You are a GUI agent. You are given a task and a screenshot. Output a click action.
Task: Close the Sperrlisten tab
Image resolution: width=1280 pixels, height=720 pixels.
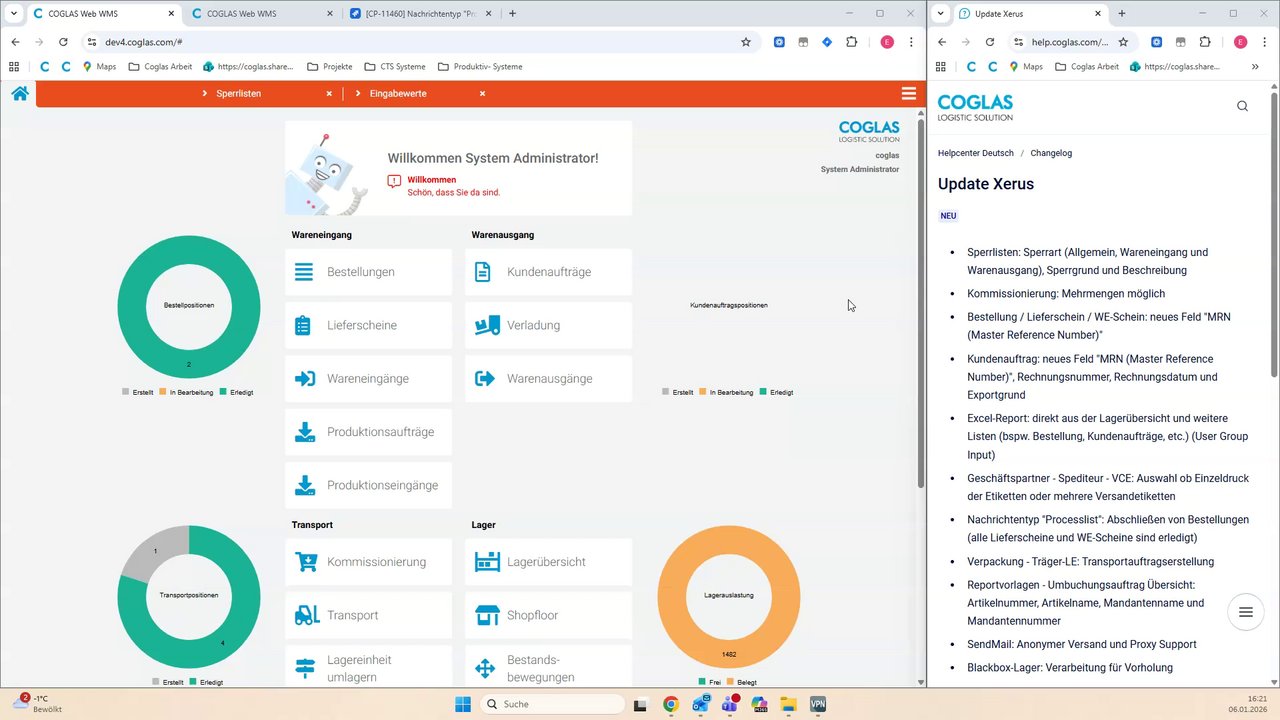click(329, 93)
